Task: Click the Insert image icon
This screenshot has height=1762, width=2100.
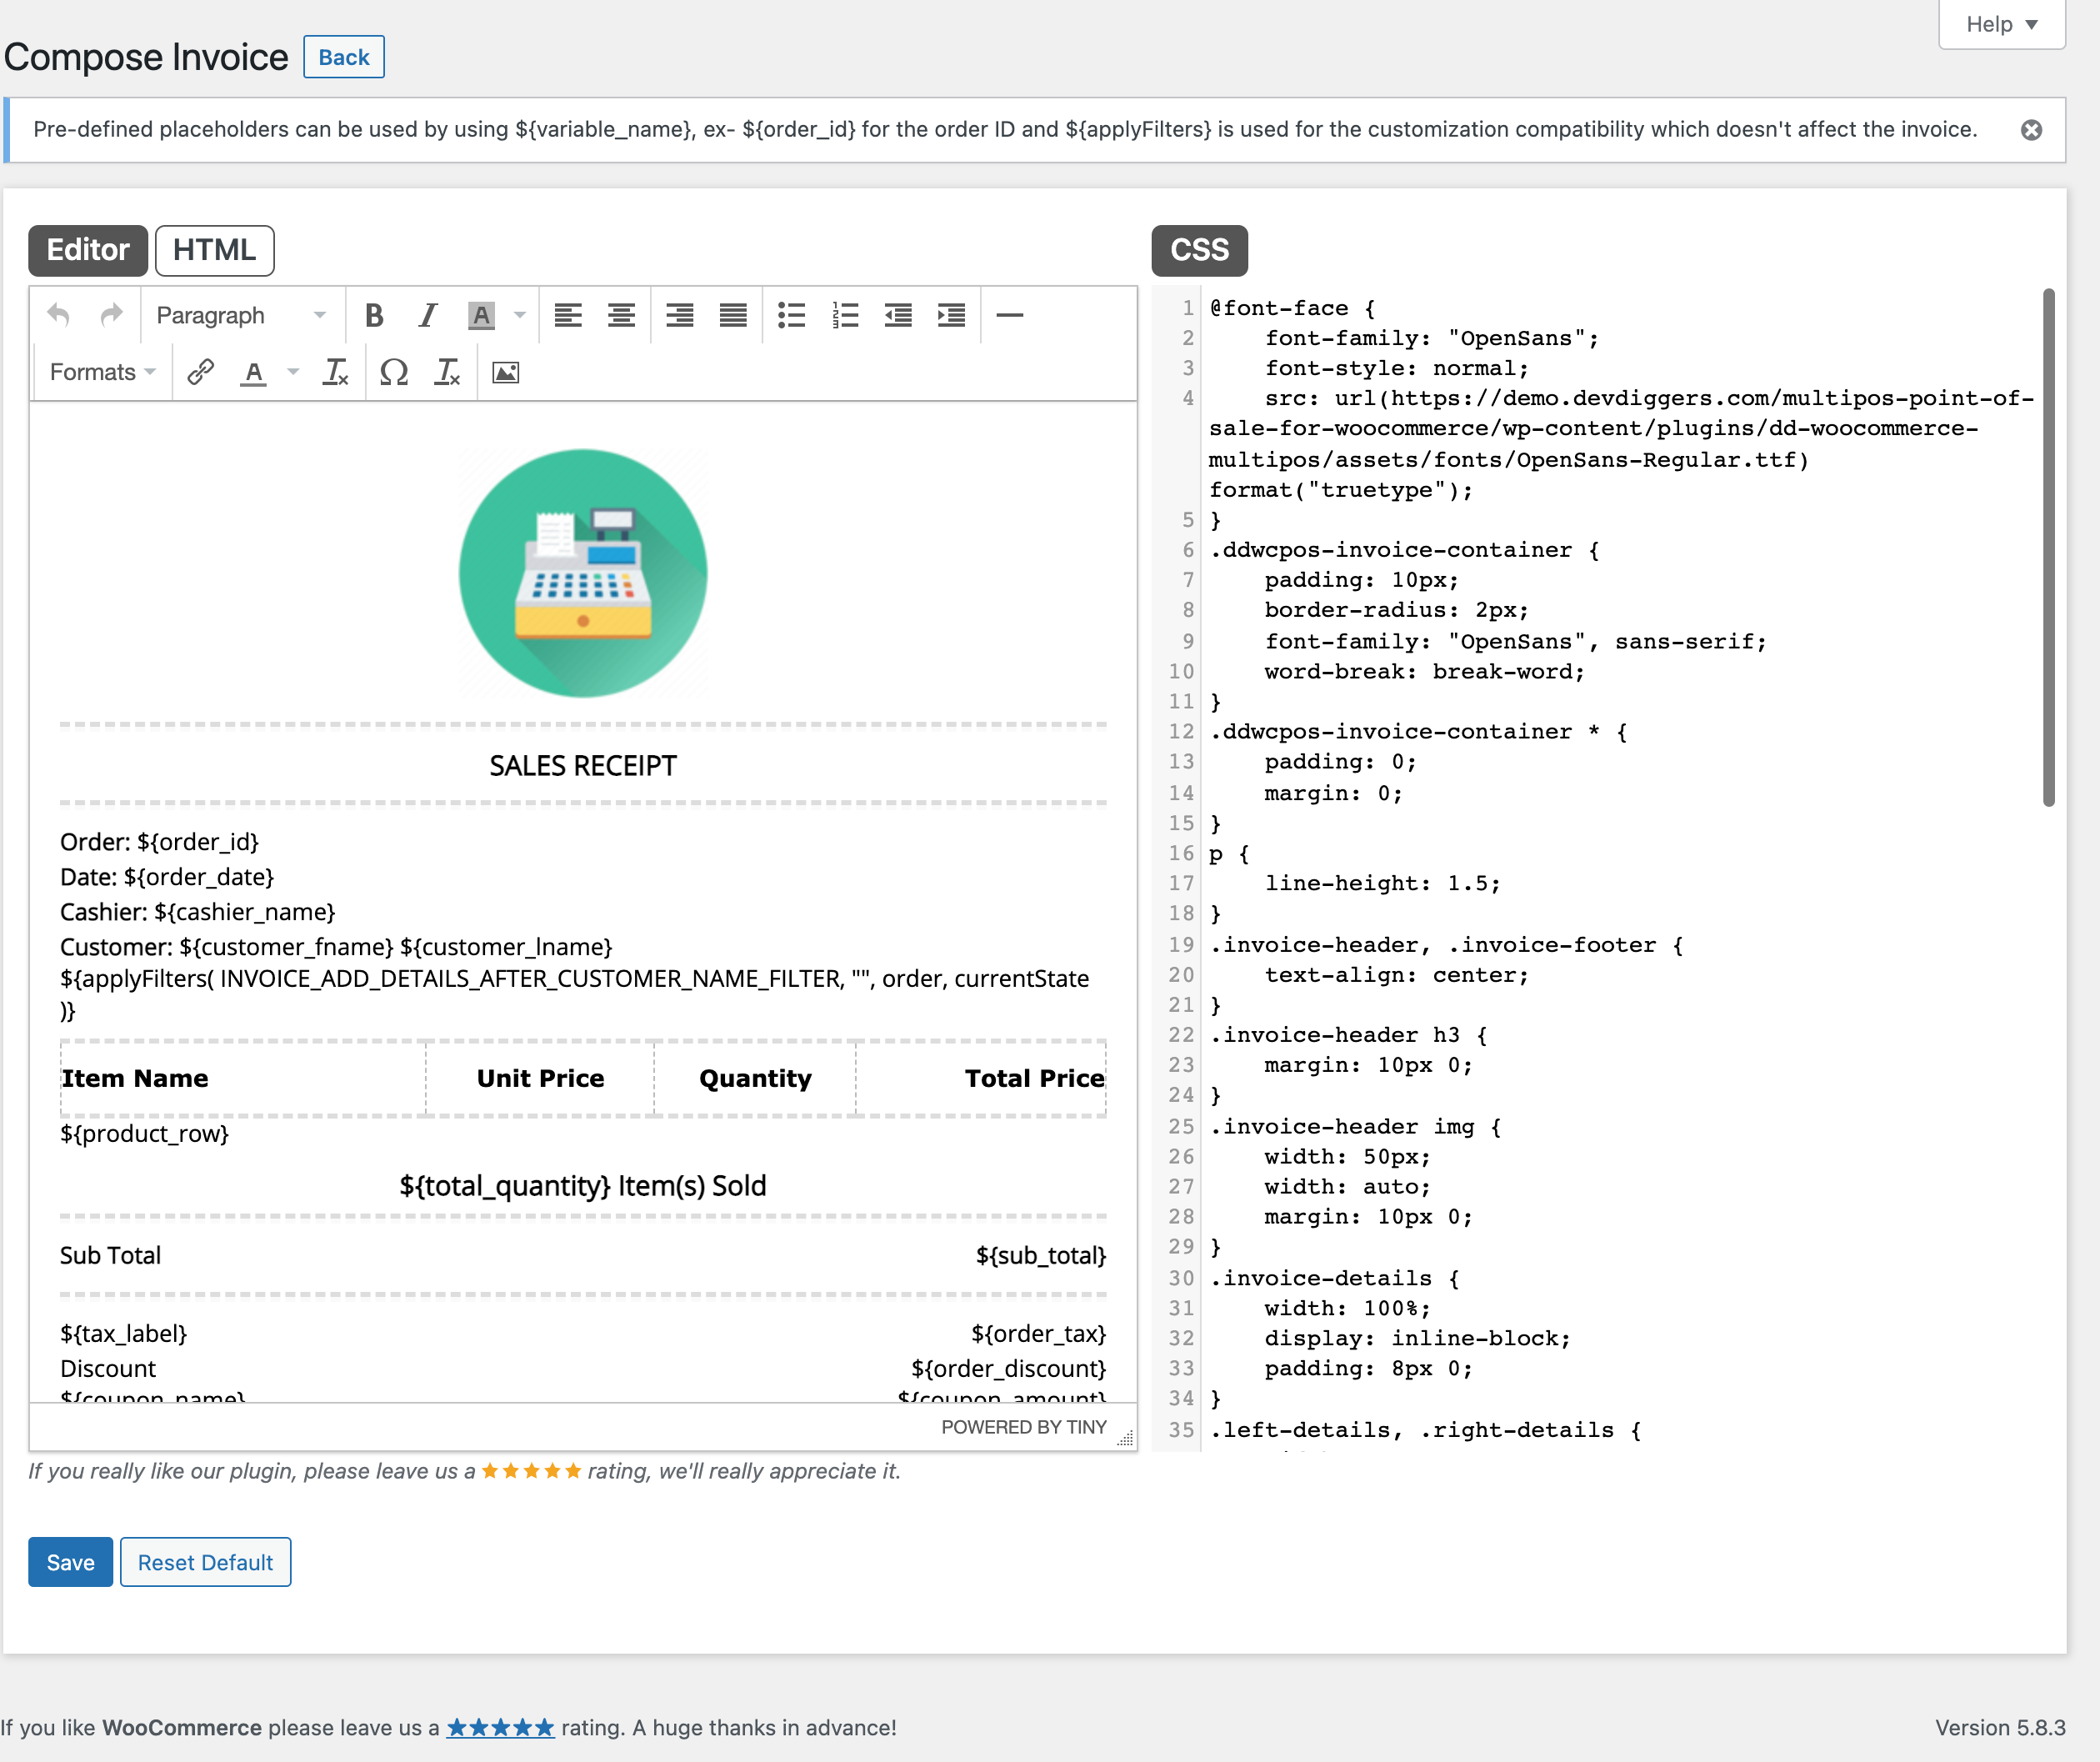Action: 505,372
